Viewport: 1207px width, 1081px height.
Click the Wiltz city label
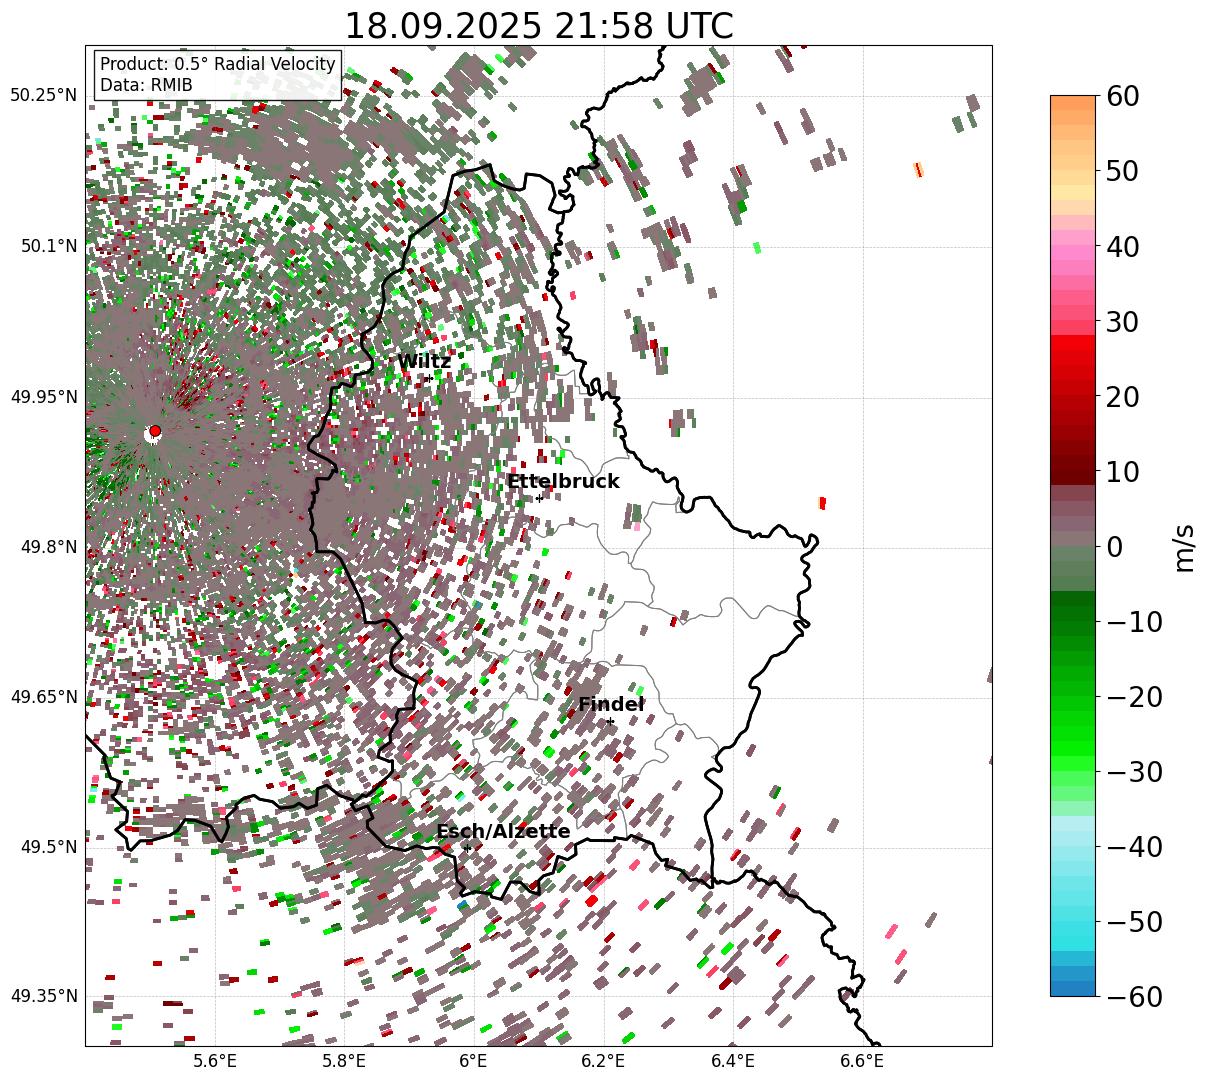pyautogui.click(x=424, y=361)
